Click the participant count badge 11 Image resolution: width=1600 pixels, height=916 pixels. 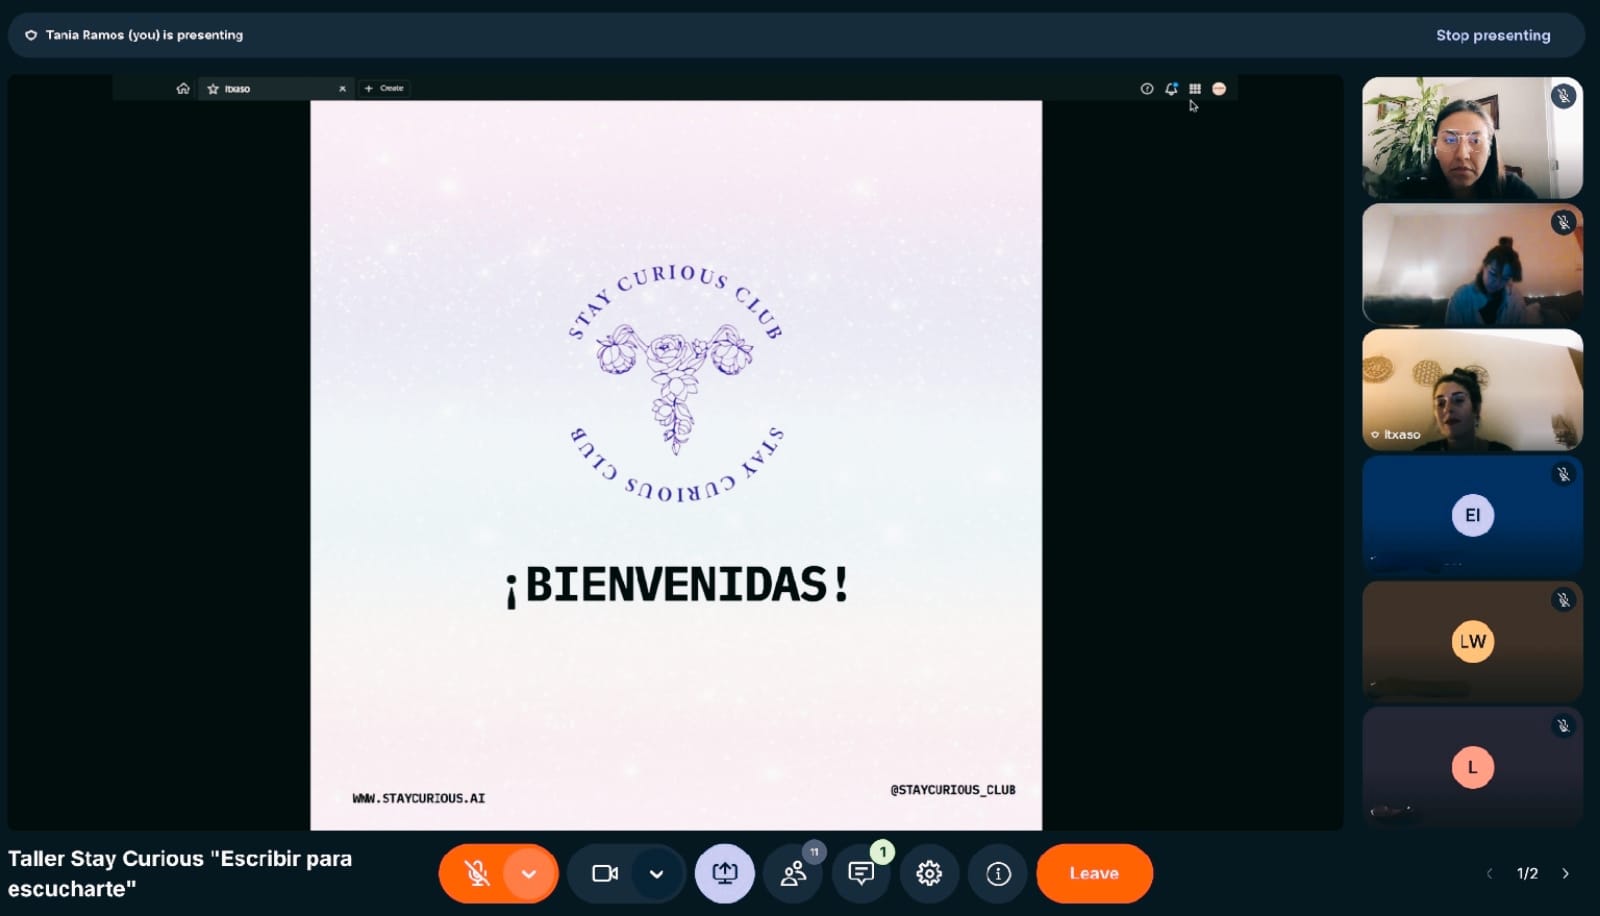[x=814, y=852]
